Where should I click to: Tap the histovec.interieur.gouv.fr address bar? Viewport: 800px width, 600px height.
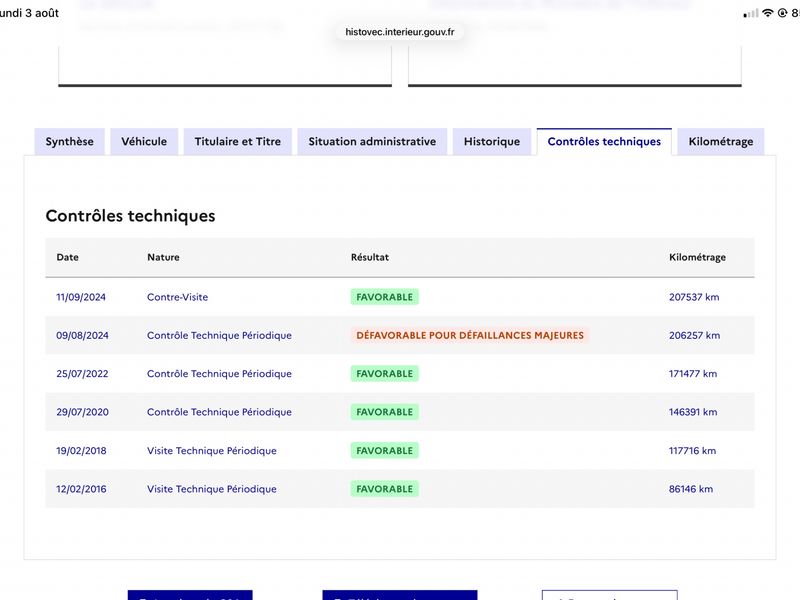[x=399, y=32]
